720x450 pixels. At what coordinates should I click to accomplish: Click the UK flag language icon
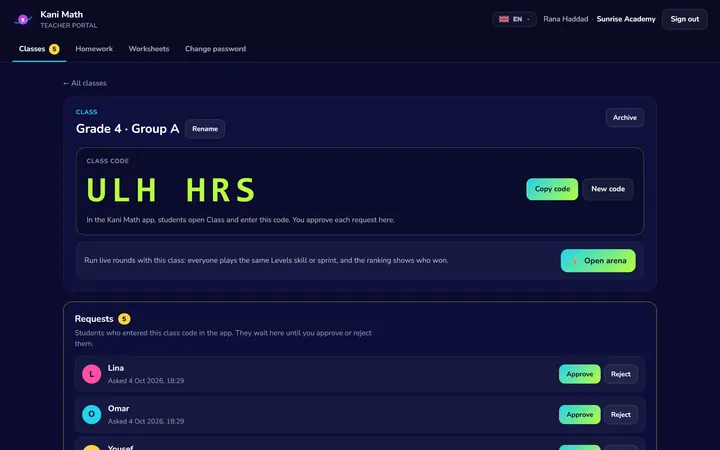coord(504,19)
